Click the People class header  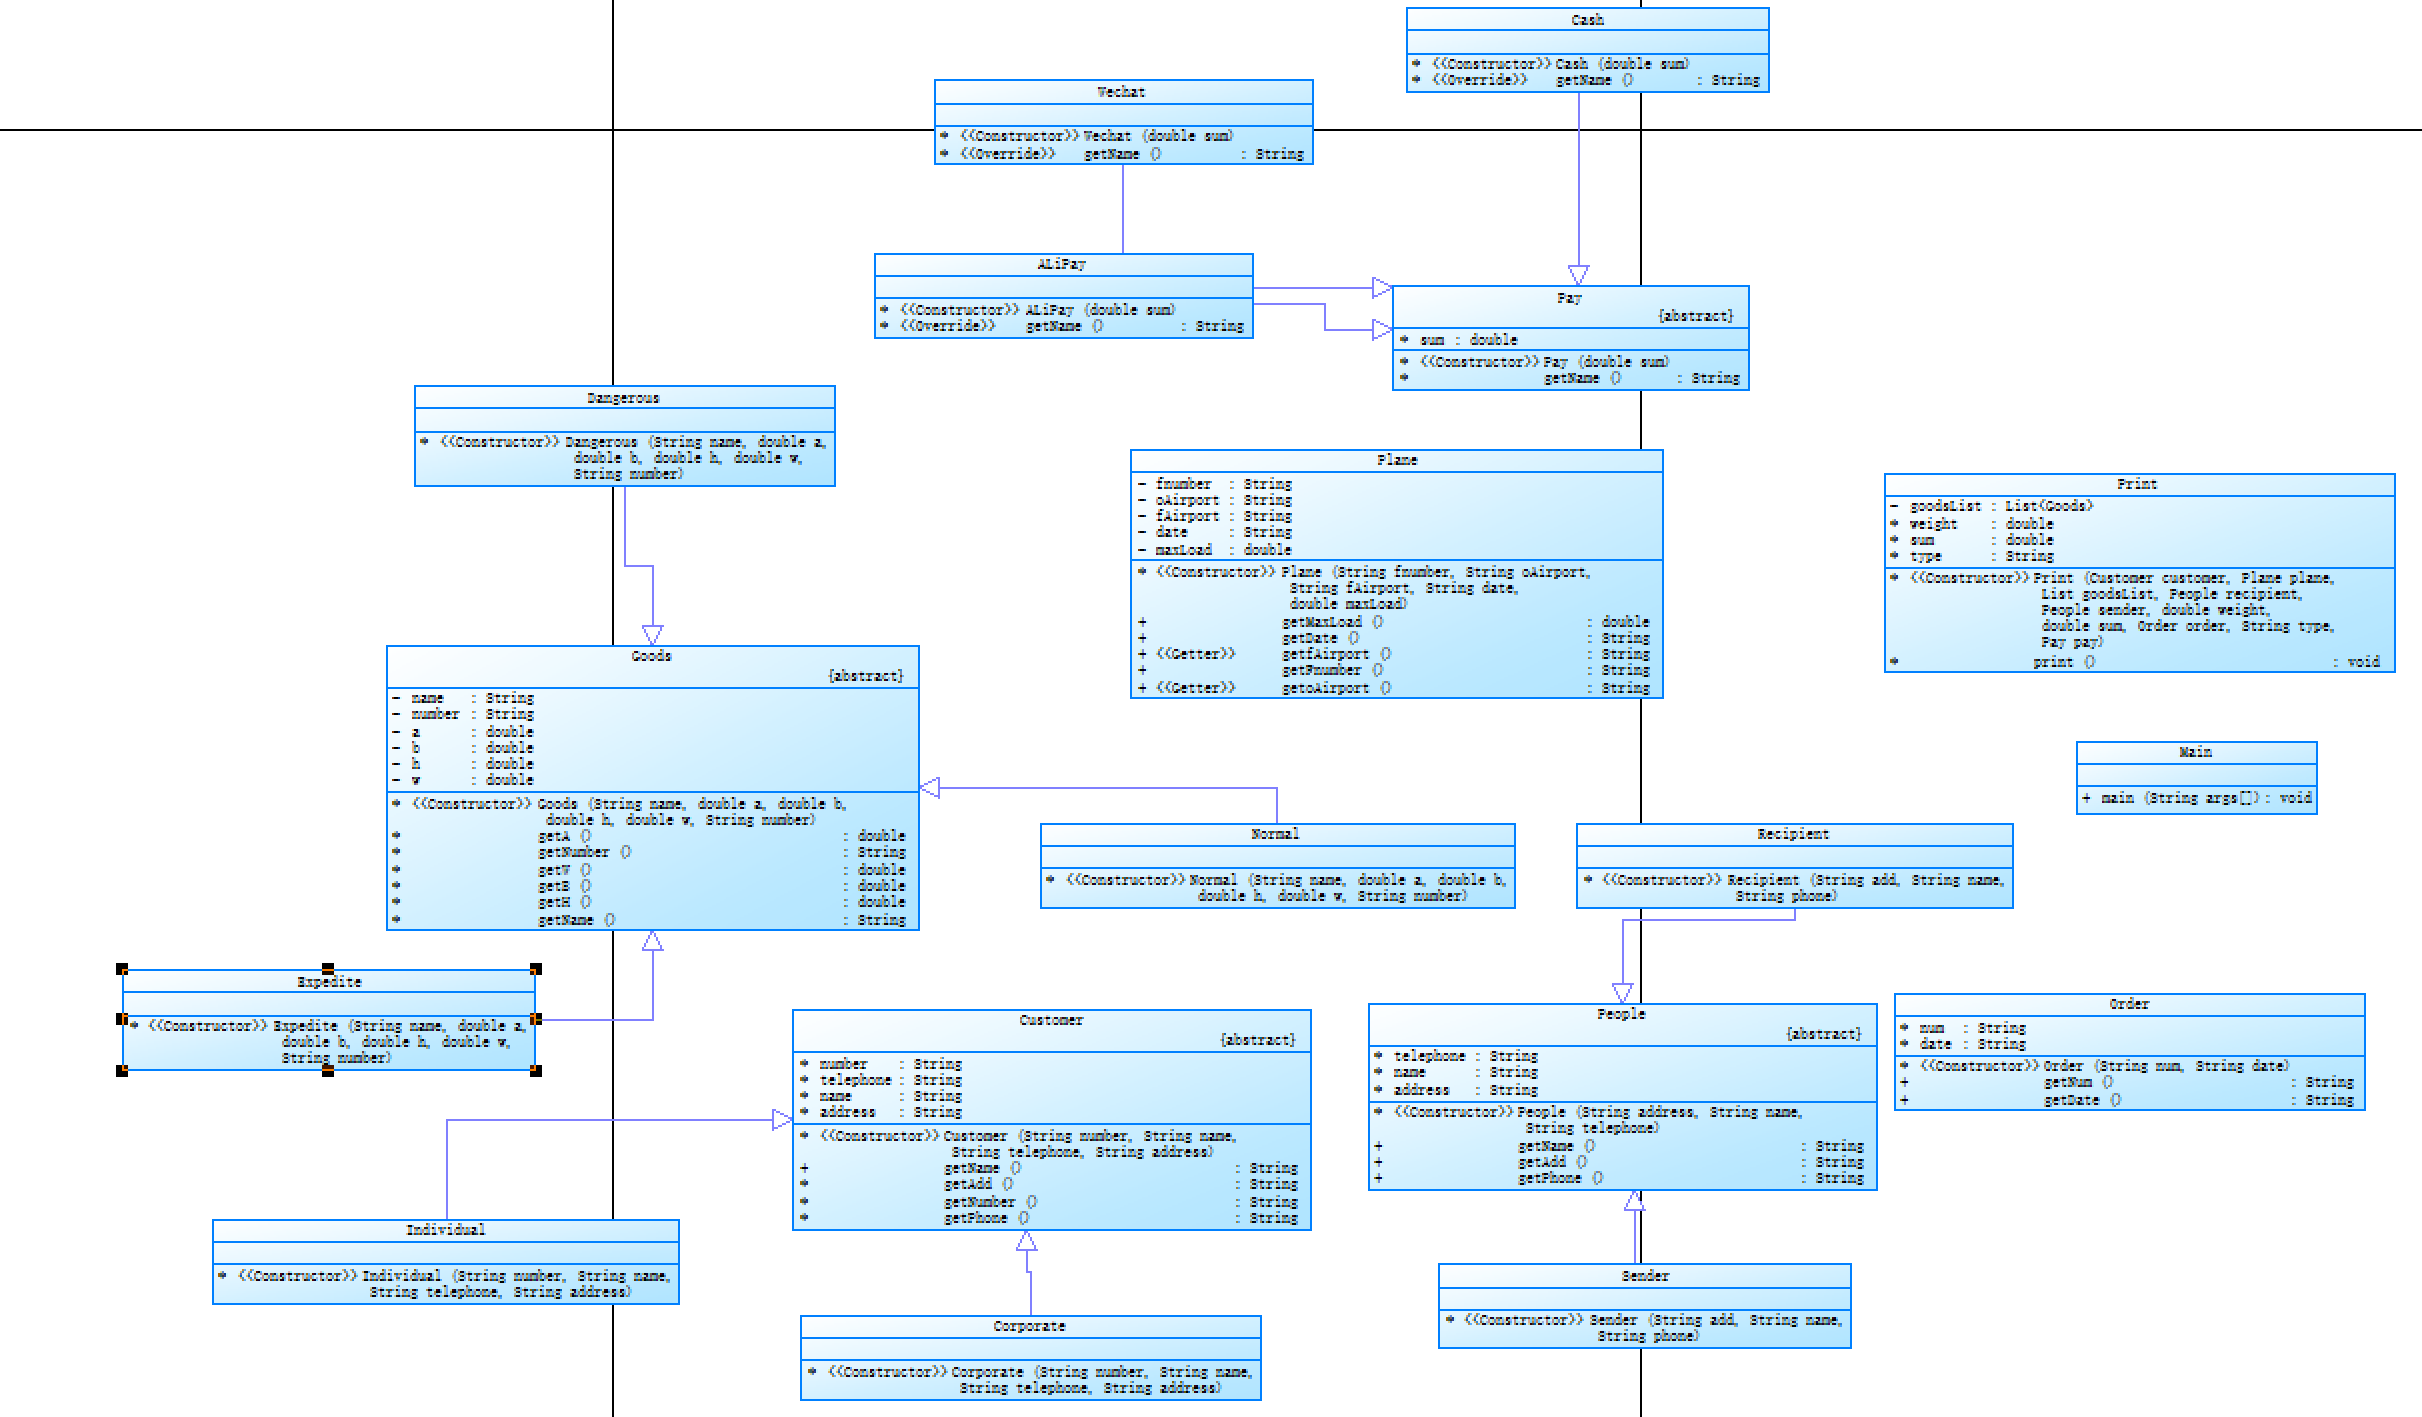pyautogui.click(x=1621, y=1014)
